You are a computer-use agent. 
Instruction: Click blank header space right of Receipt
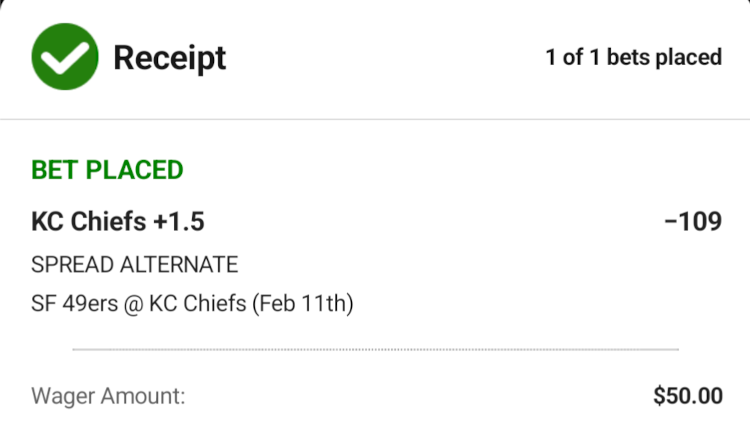tap(380, 58)
